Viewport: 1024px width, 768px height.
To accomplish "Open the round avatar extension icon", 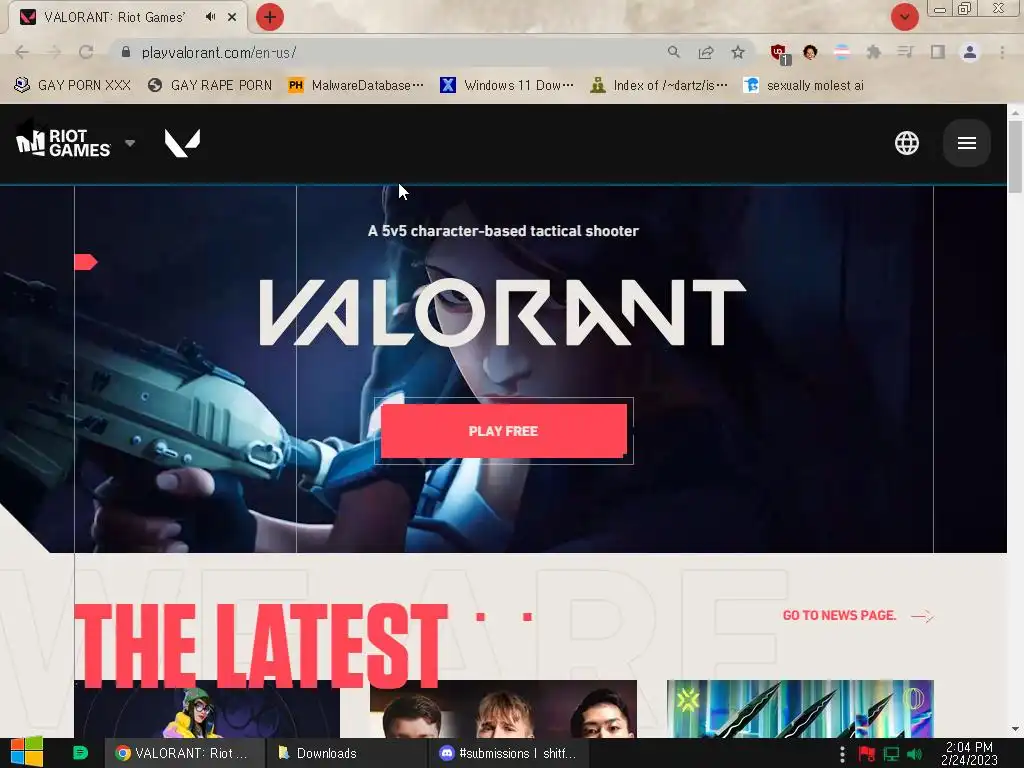I will (x=810, y=52).
